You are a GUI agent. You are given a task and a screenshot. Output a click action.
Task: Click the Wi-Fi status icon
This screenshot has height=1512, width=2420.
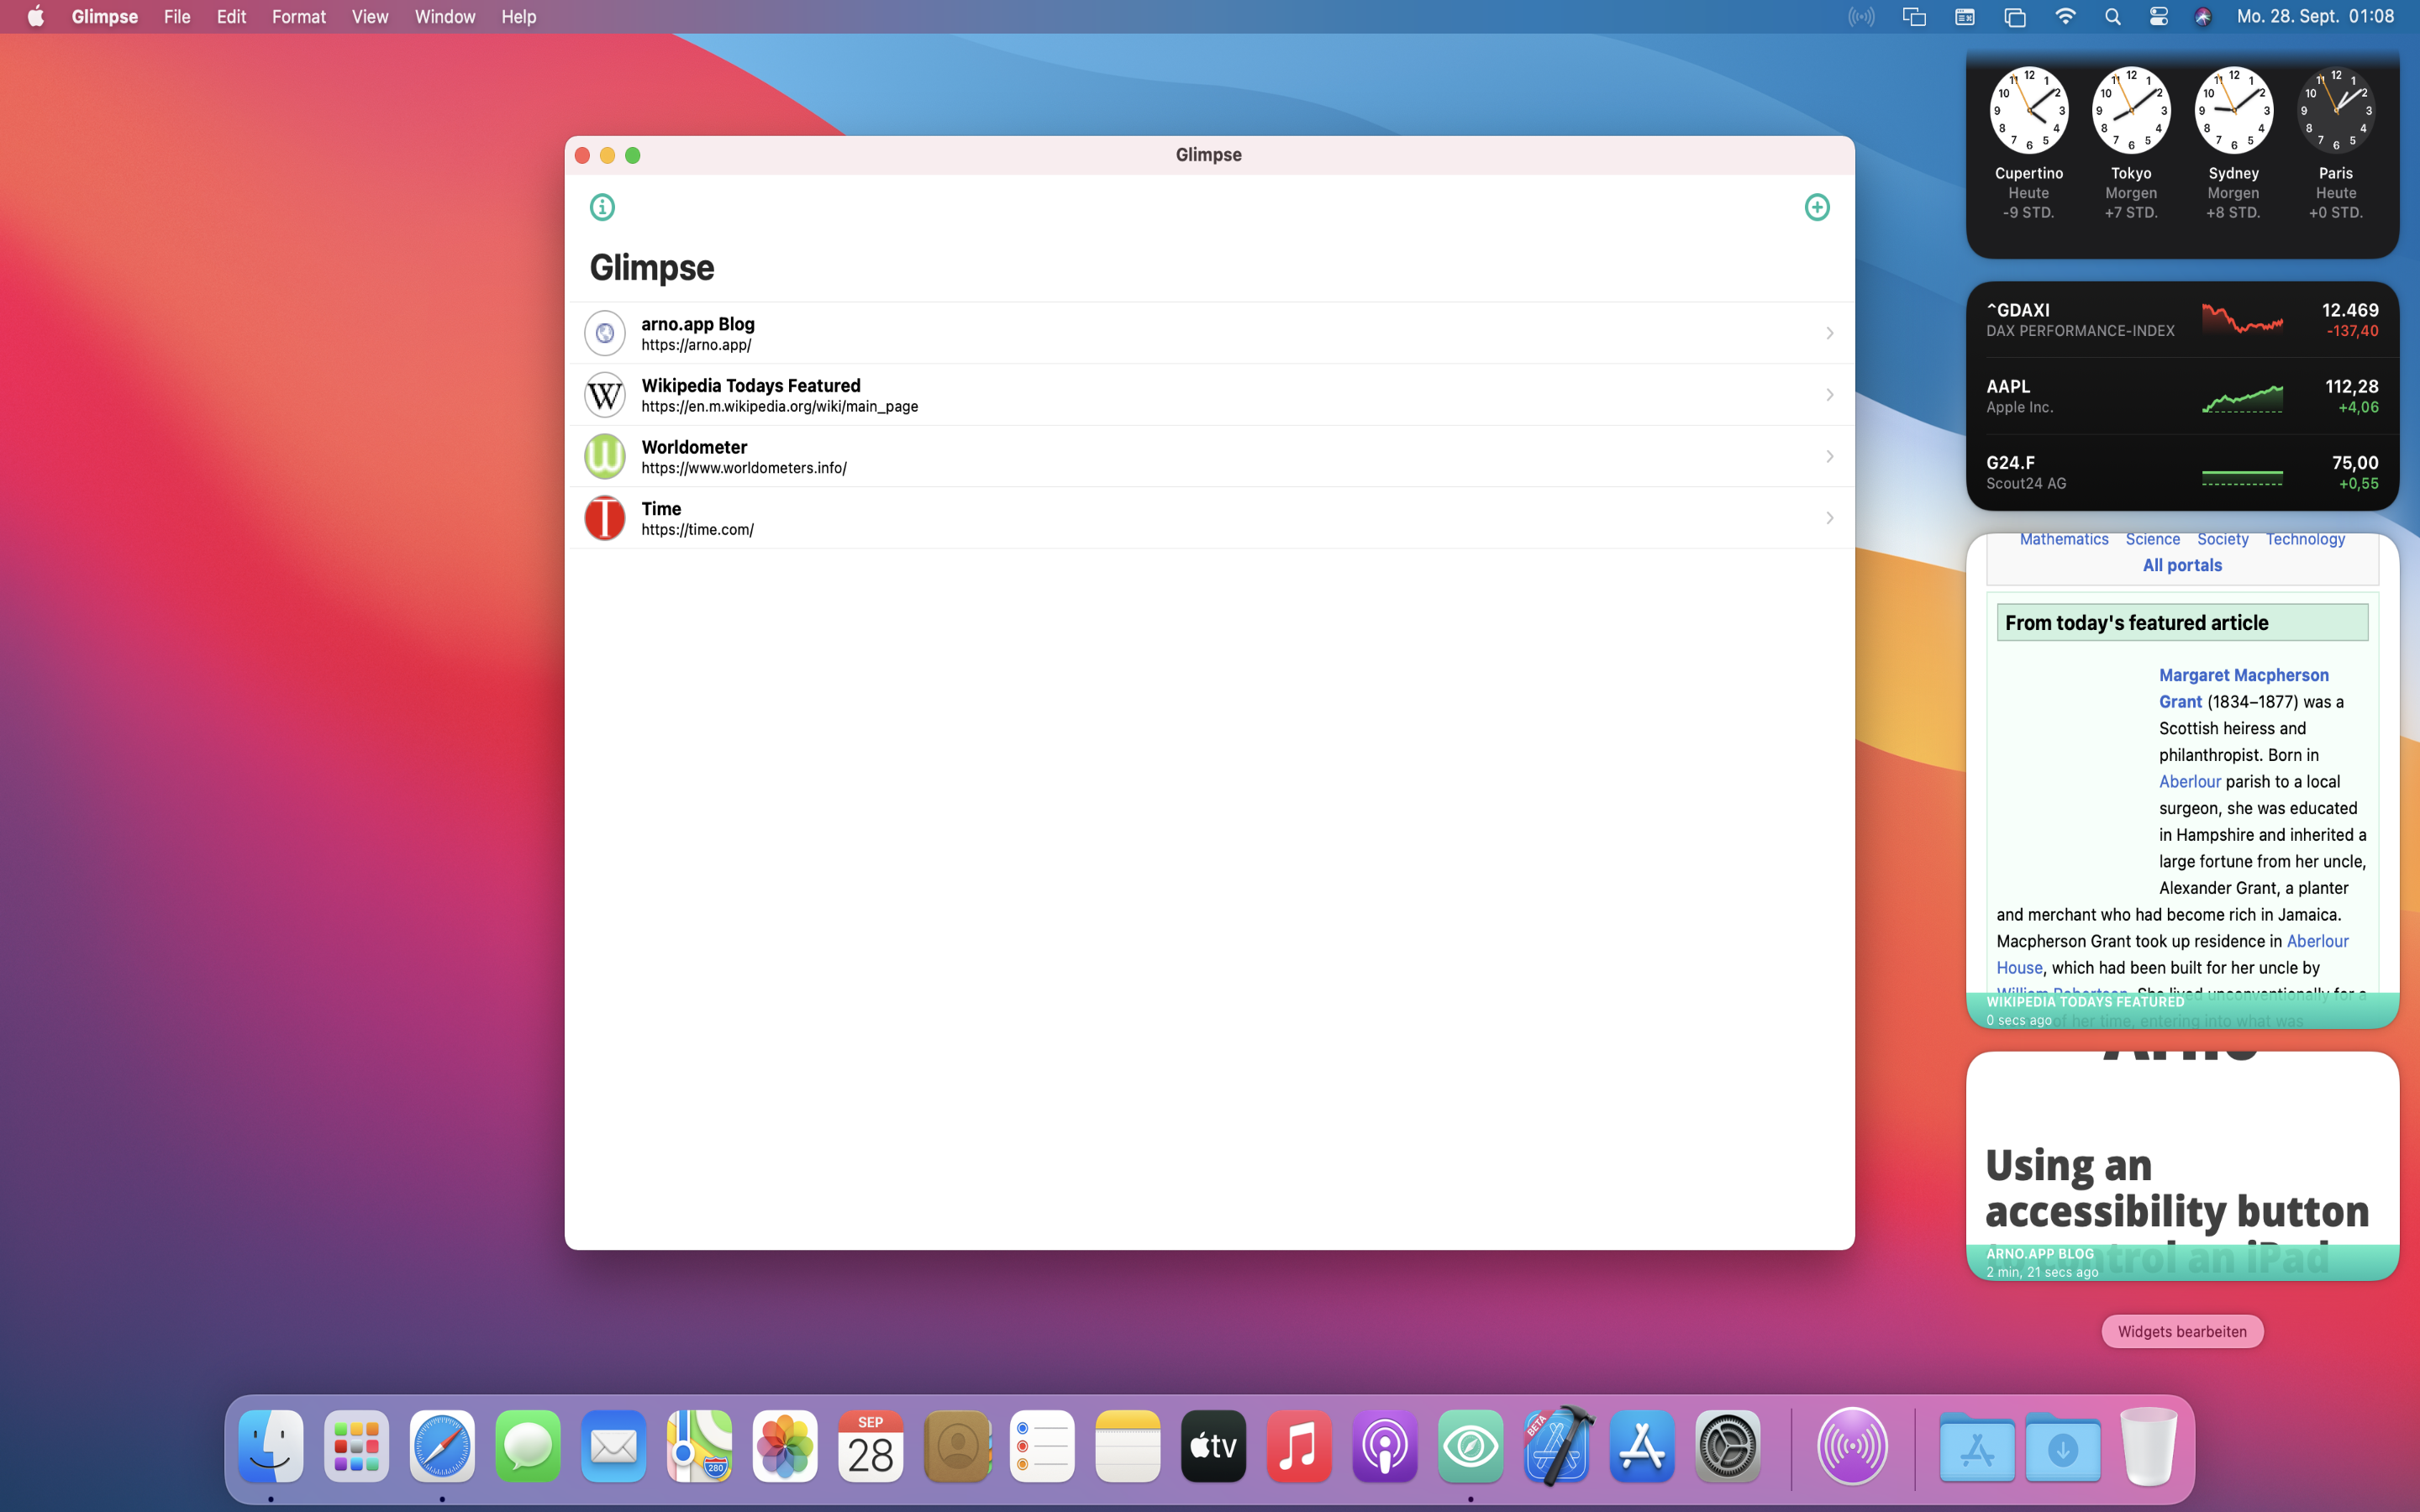(2065, 16)
